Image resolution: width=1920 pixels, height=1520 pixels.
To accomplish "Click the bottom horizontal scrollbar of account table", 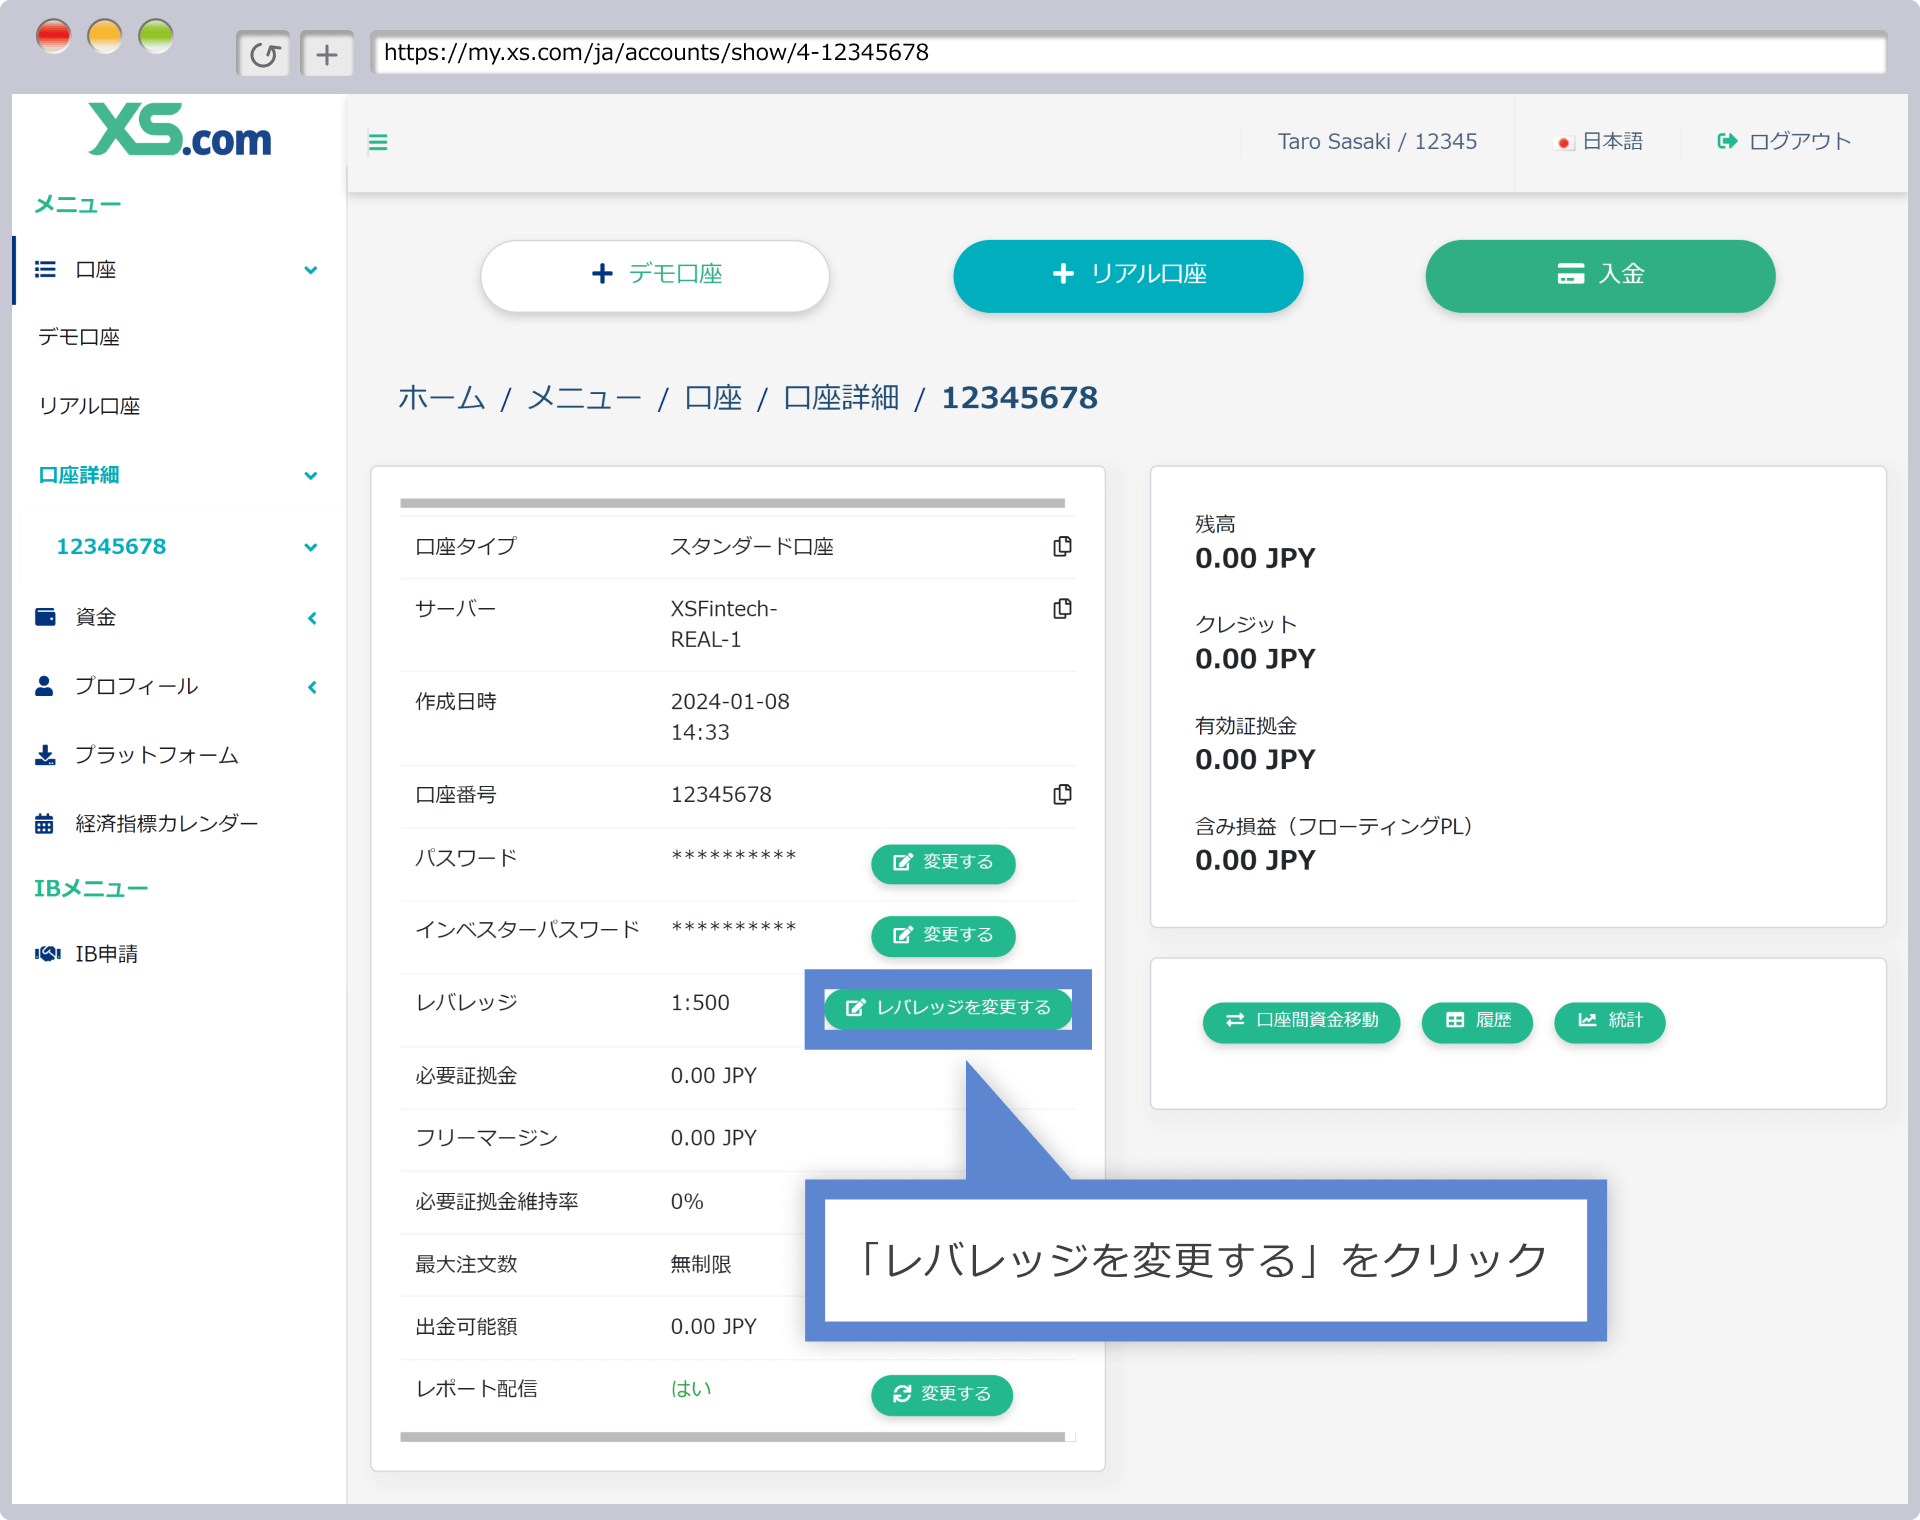I will pos(732,1437).
